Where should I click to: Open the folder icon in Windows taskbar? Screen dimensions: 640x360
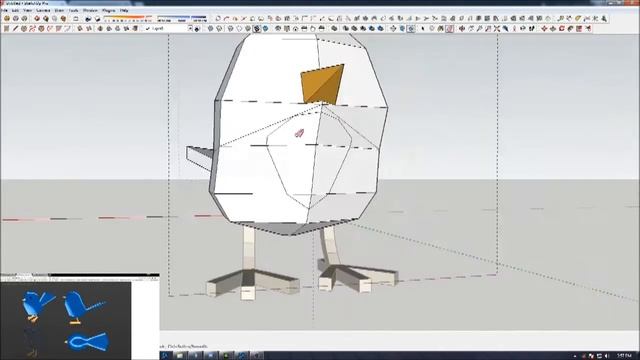click(180, 356)
